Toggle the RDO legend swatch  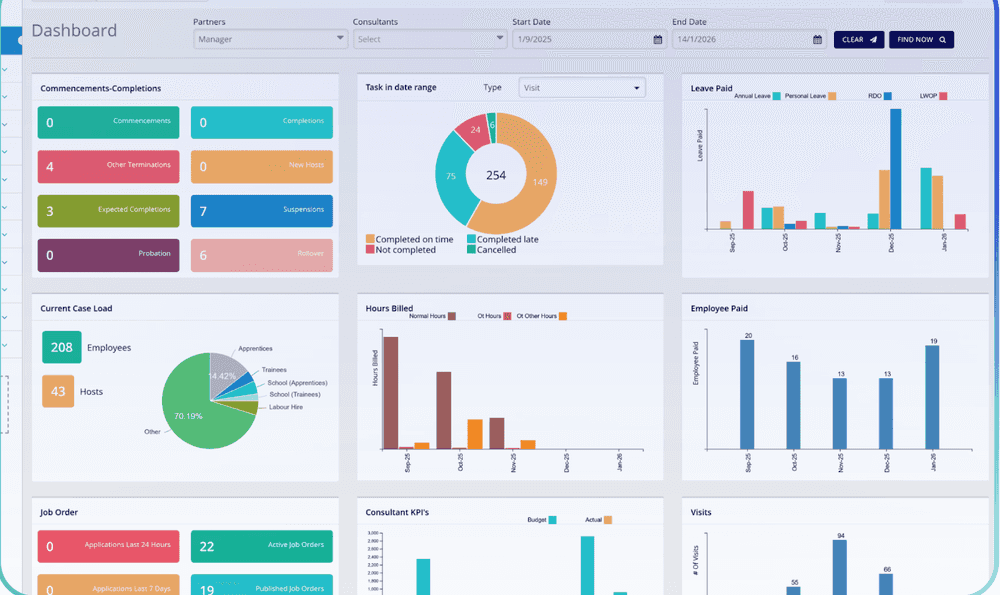[888, 96]
